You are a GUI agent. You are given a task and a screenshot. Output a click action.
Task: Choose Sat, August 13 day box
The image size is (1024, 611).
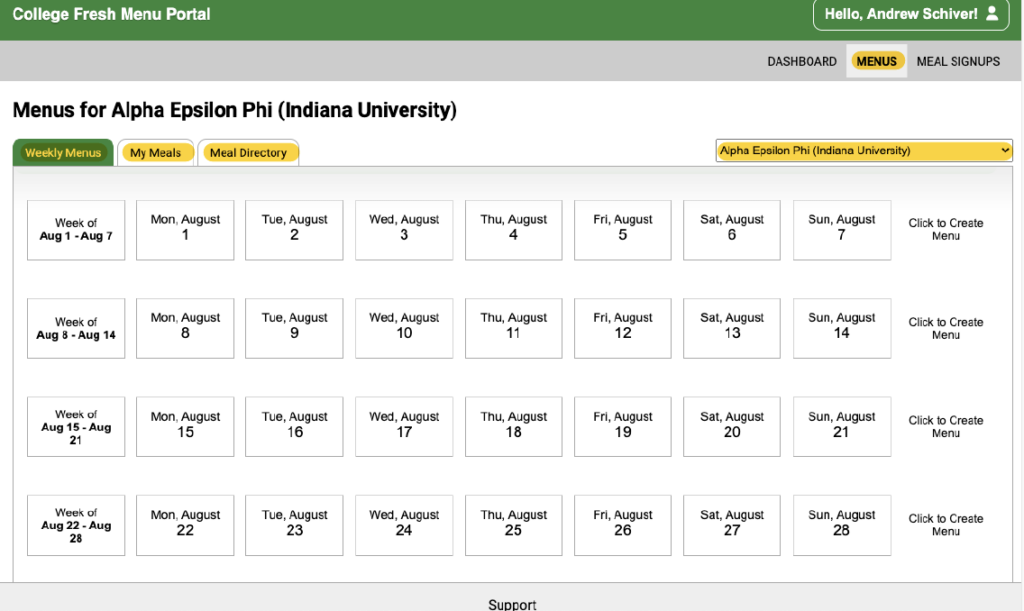(731, 328)
